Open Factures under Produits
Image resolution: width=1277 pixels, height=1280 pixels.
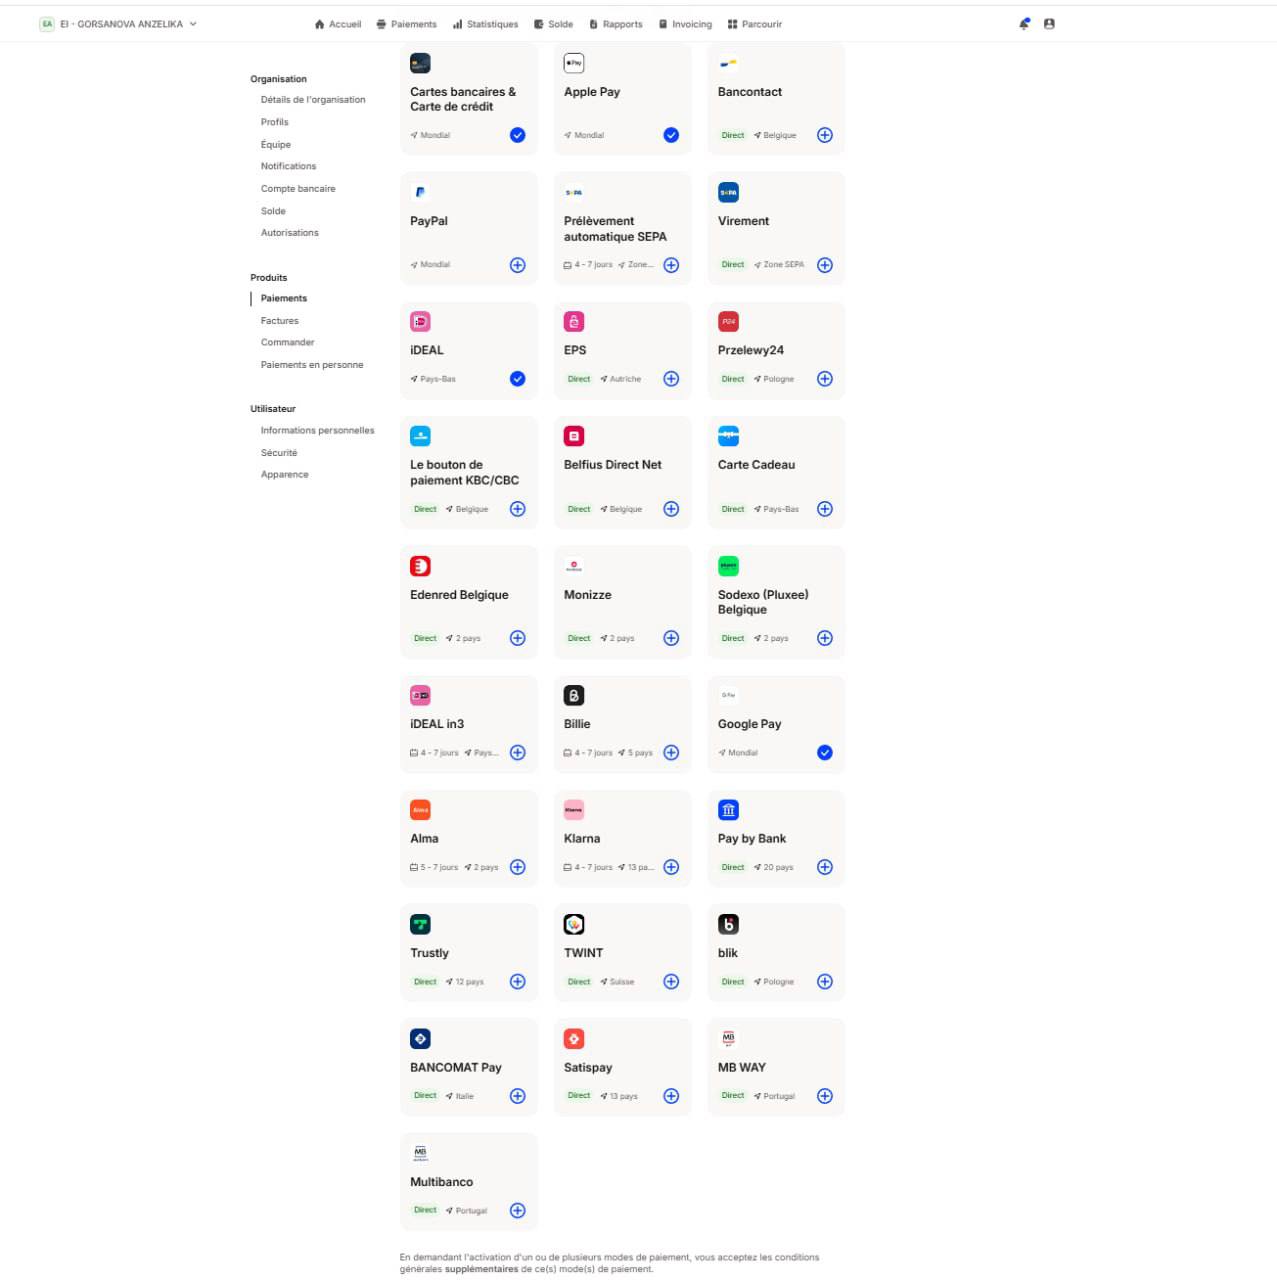coord(280,321)
